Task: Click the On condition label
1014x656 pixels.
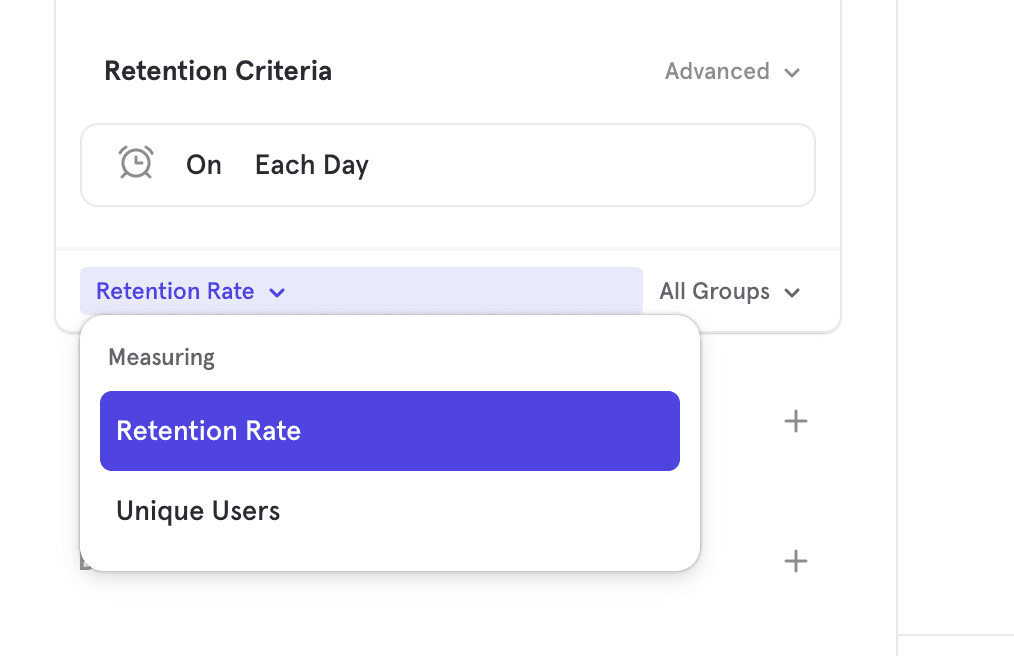Action: [204, 165]
